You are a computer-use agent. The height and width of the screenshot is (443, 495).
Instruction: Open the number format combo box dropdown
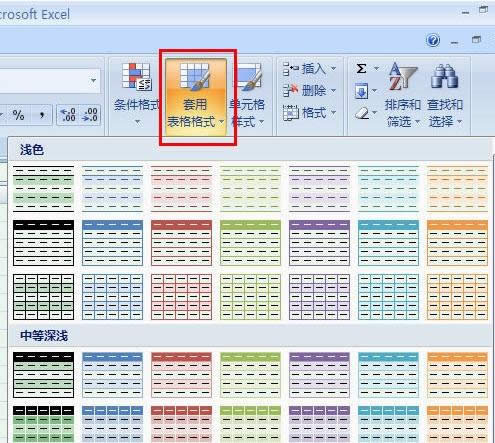pyautogui.click(x=94, y=80)
